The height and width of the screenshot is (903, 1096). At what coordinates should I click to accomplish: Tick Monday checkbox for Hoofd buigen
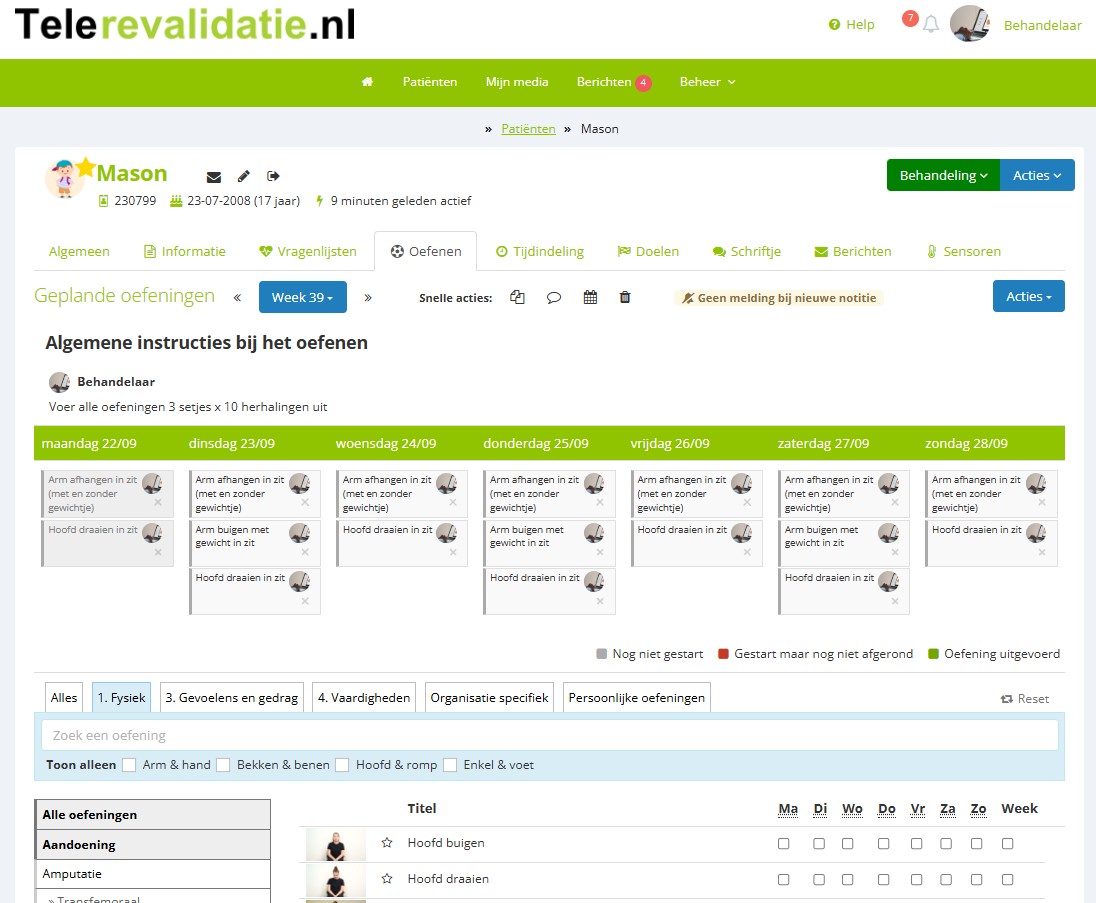[x=784, y=844]
